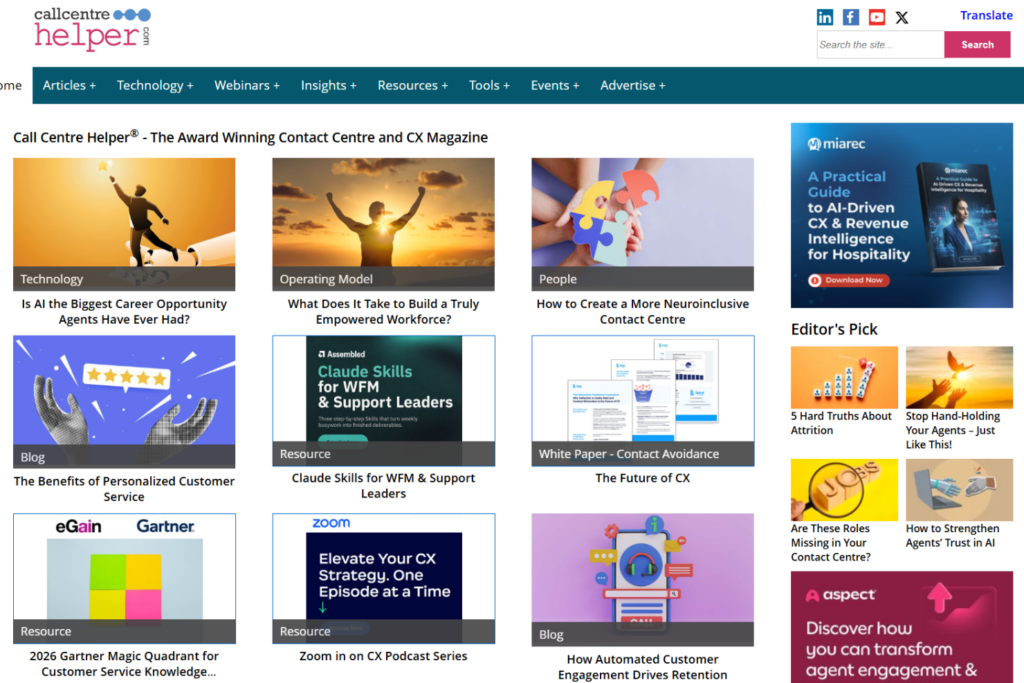Open '5 Hard Truths About Attrition' link
The width and height of the screenshot is (1024, 683).
click(x=841, y=423)
